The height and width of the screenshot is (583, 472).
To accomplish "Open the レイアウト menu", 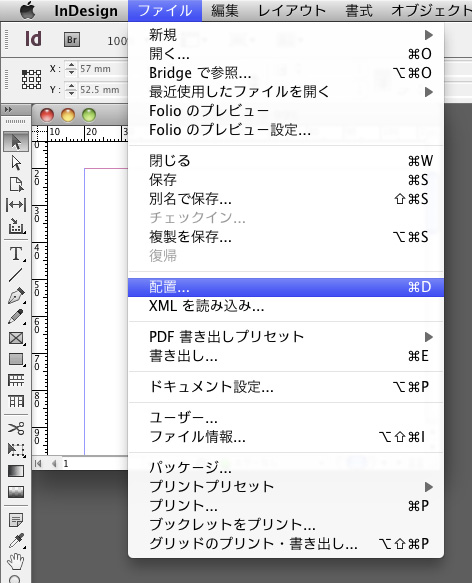I will 292,10.
